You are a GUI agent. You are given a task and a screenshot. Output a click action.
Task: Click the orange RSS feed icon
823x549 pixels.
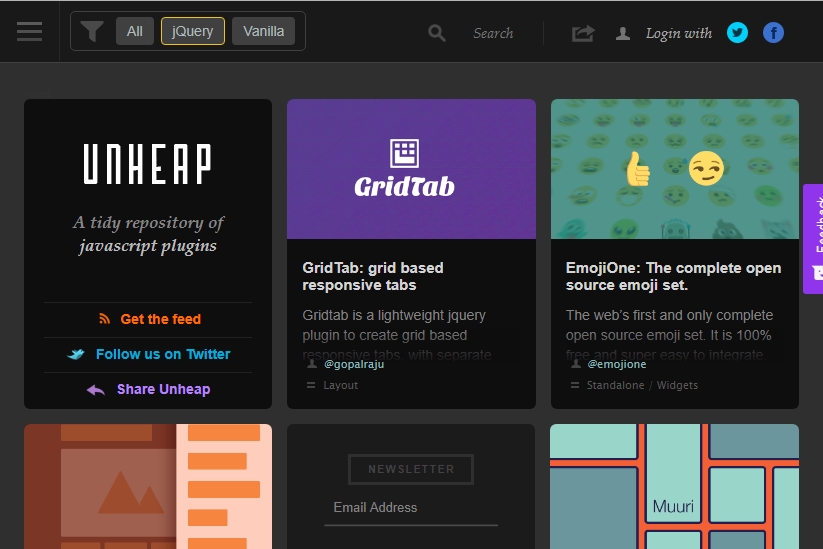tap(104, 319)
